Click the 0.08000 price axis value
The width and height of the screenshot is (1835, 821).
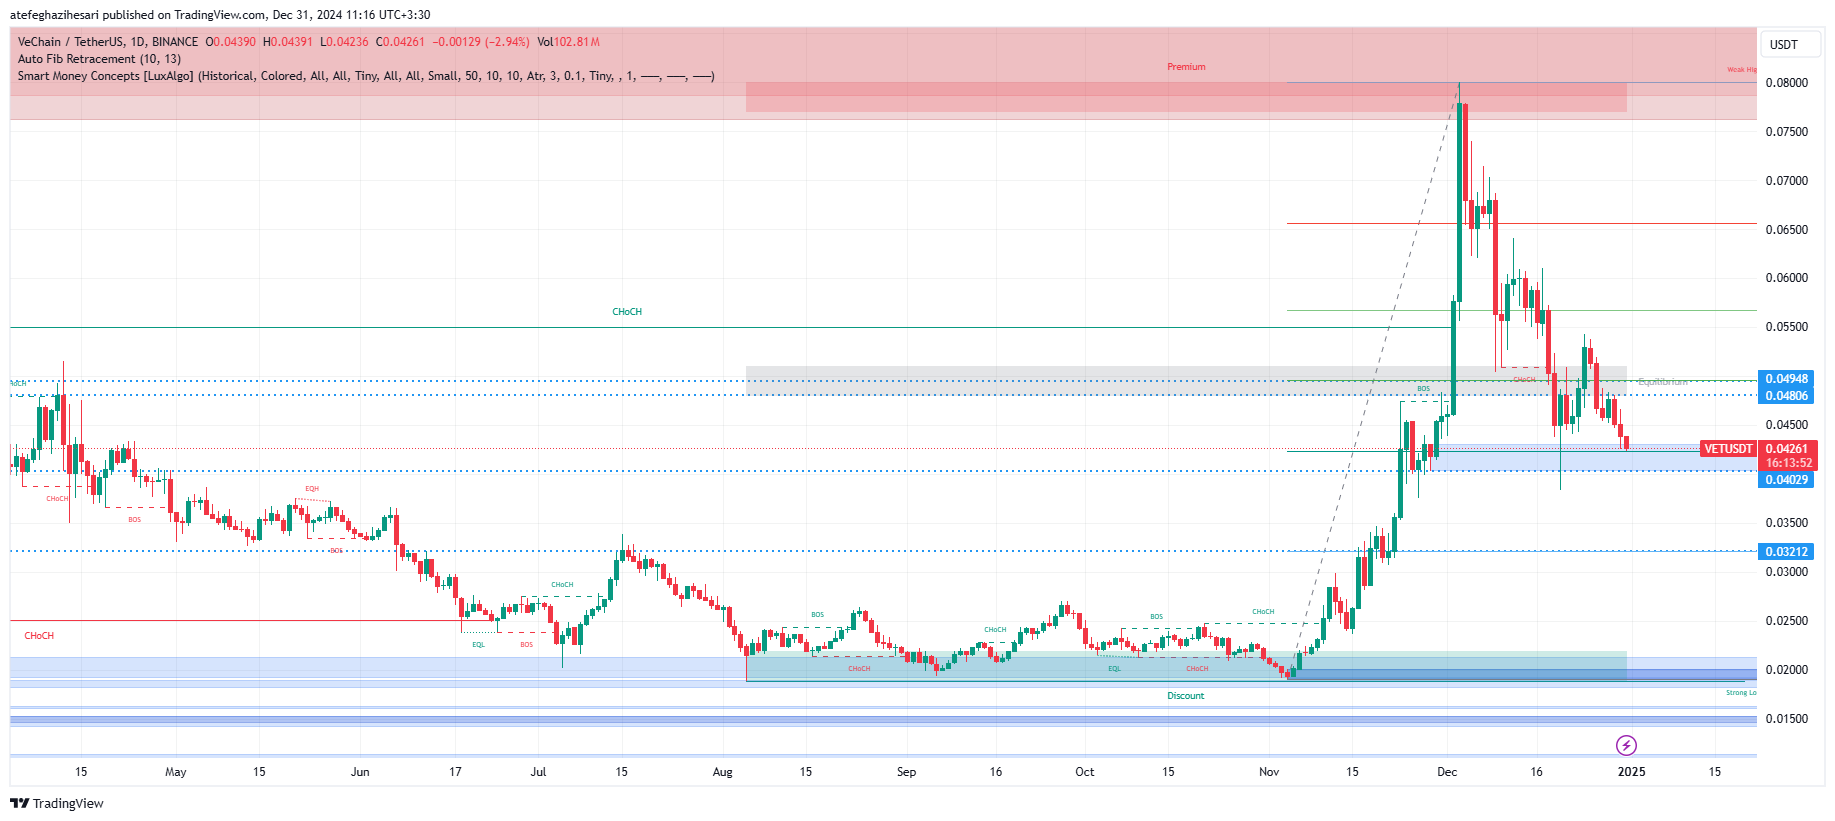click(1786, 83)
